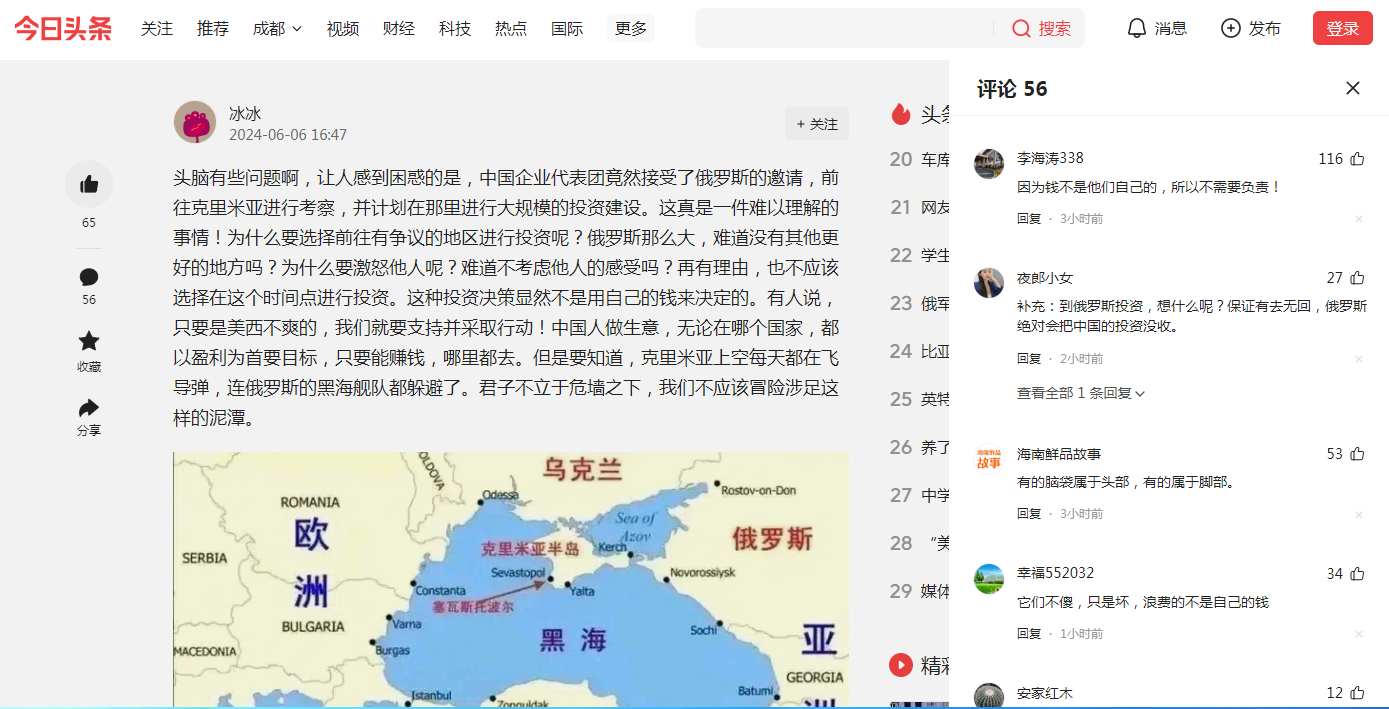Go to the 财经 channel
The width and height of the screenshot is (1389, 709).
click(x=399, y=29)
